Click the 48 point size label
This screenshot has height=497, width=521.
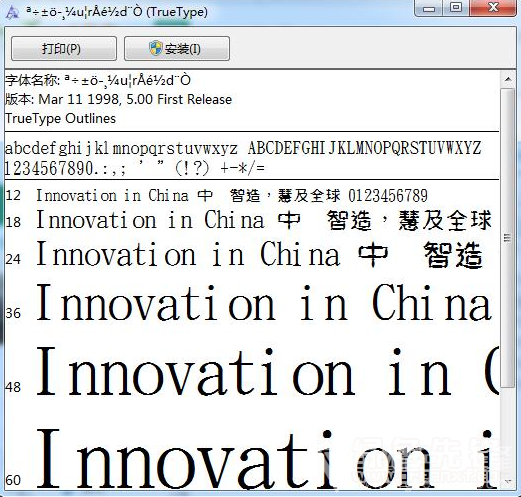[13, 387]
